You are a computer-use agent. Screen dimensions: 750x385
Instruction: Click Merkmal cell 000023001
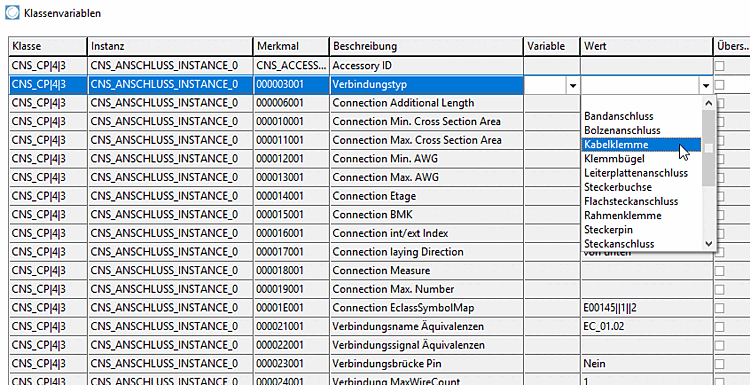(x=292, y=364)
